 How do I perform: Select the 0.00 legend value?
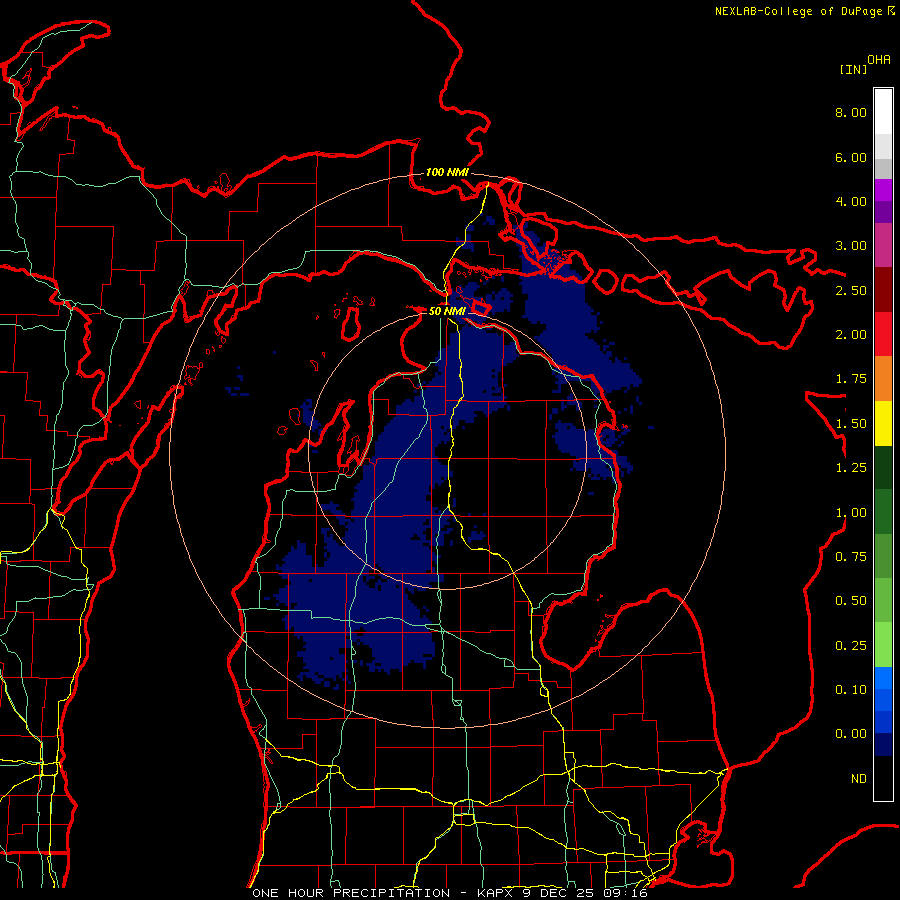pos(851,734)
